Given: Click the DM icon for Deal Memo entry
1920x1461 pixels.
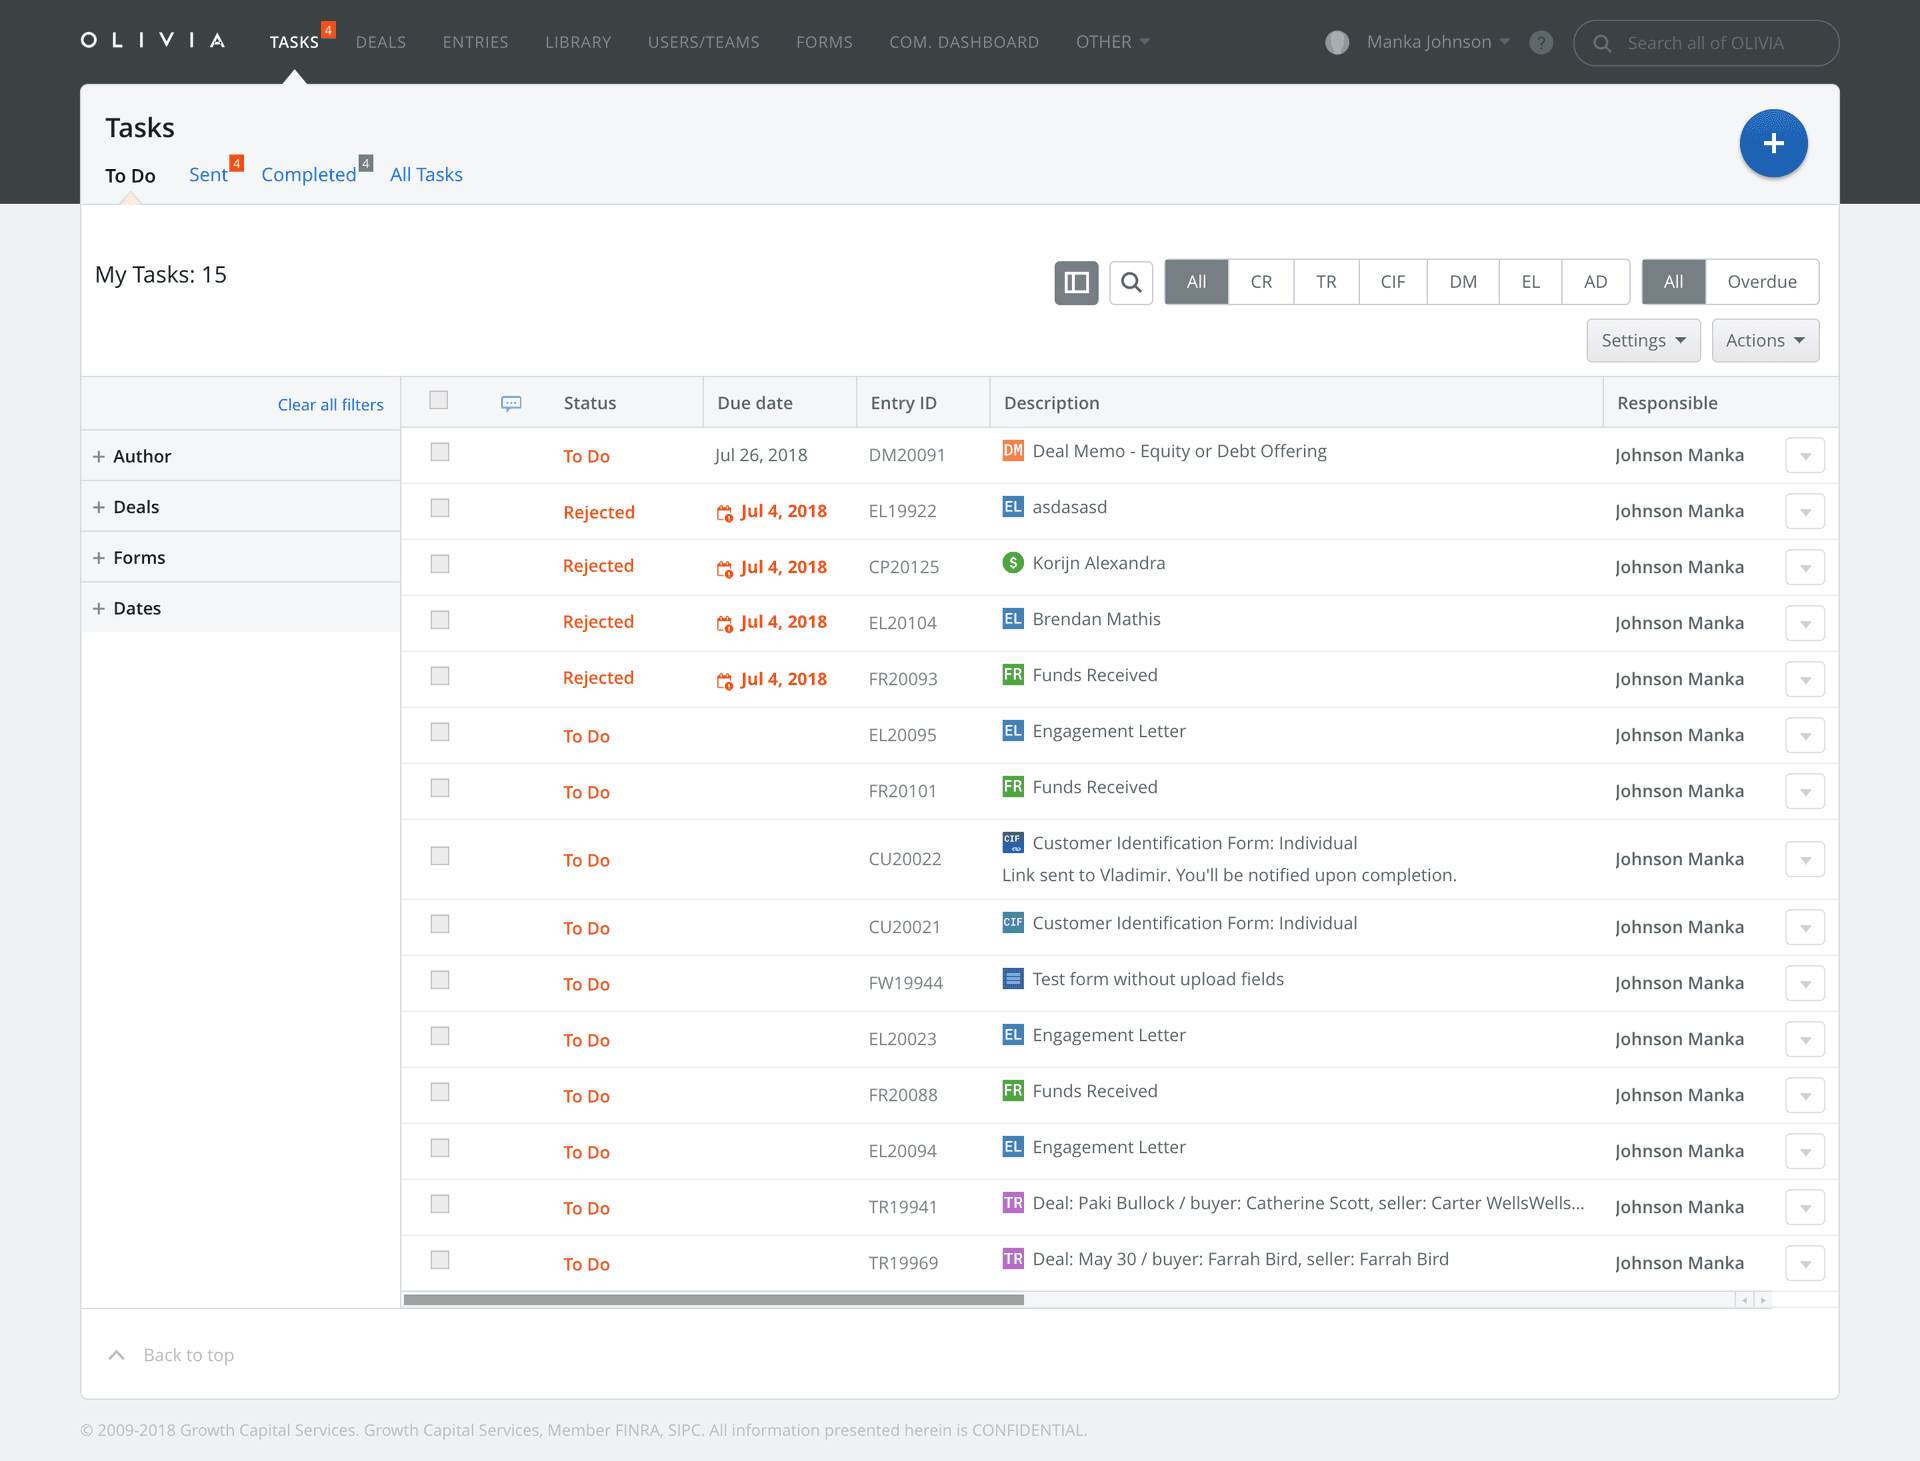Looking at the screenshot, I should 1012,451.
